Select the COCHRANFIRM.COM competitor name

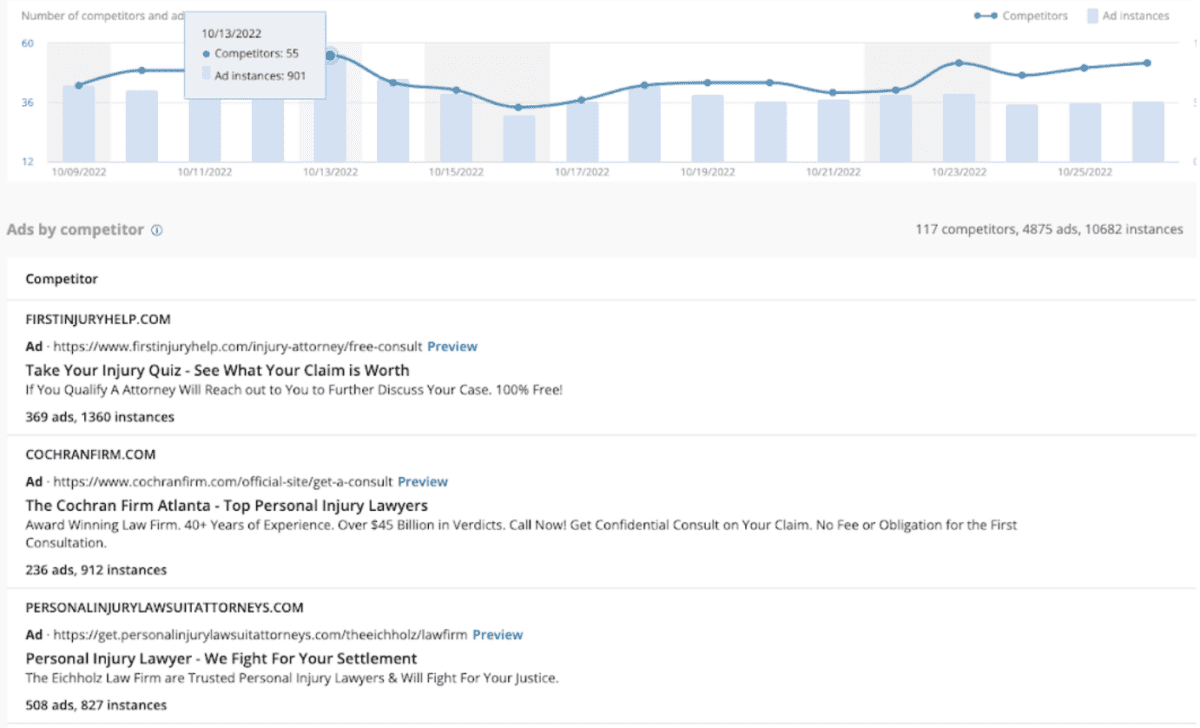click(x=90, y=454)
